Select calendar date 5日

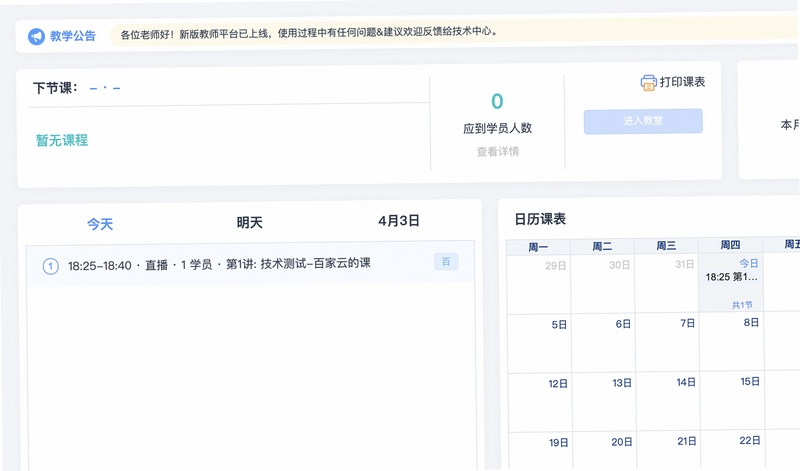[559, 325]
